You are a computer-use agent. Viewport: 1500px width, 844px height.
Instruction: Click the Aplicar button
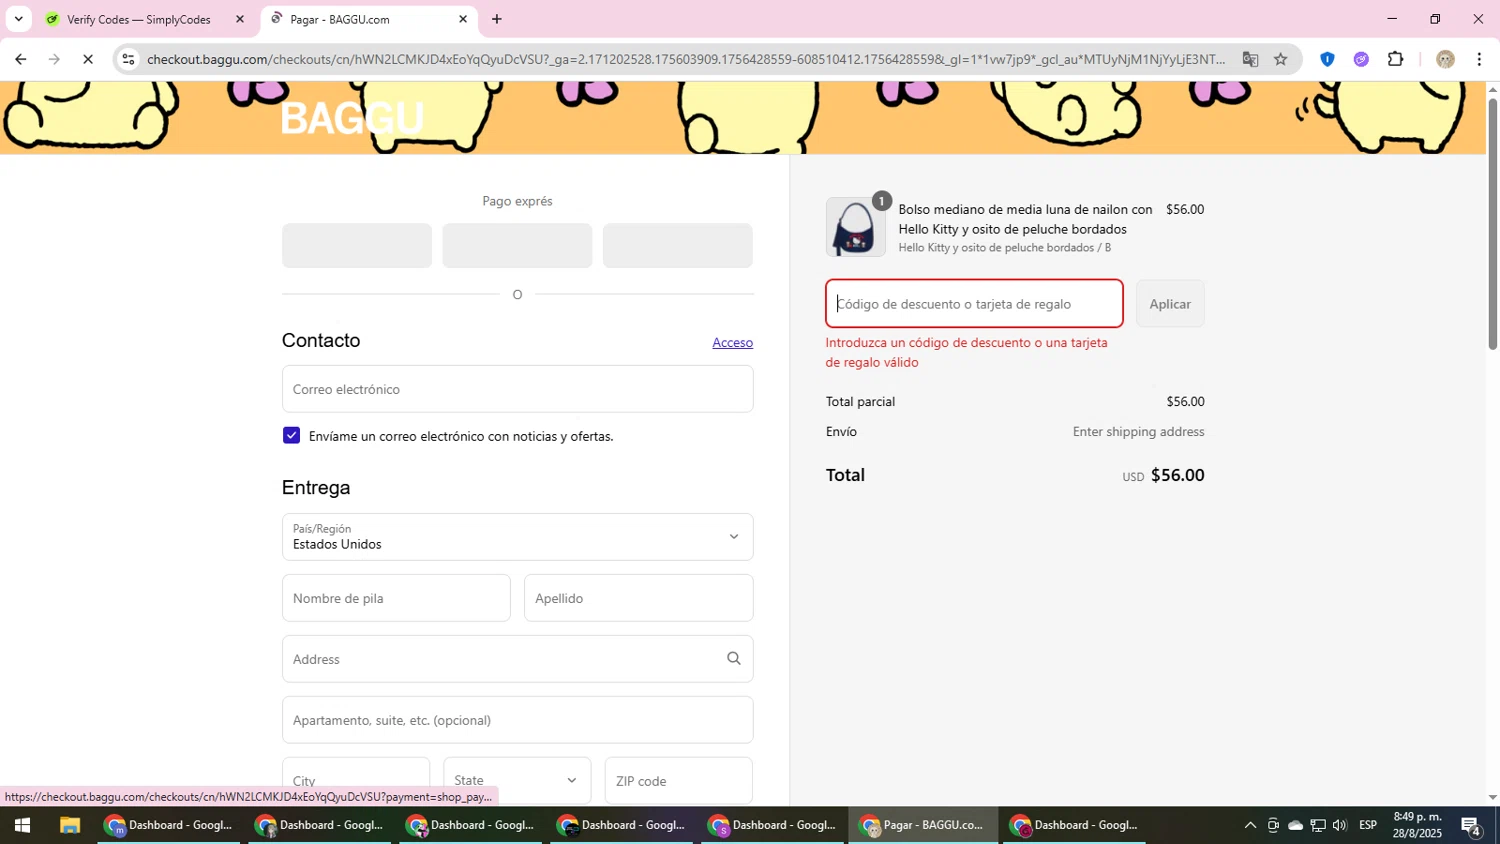click(x=1170, y=304)
